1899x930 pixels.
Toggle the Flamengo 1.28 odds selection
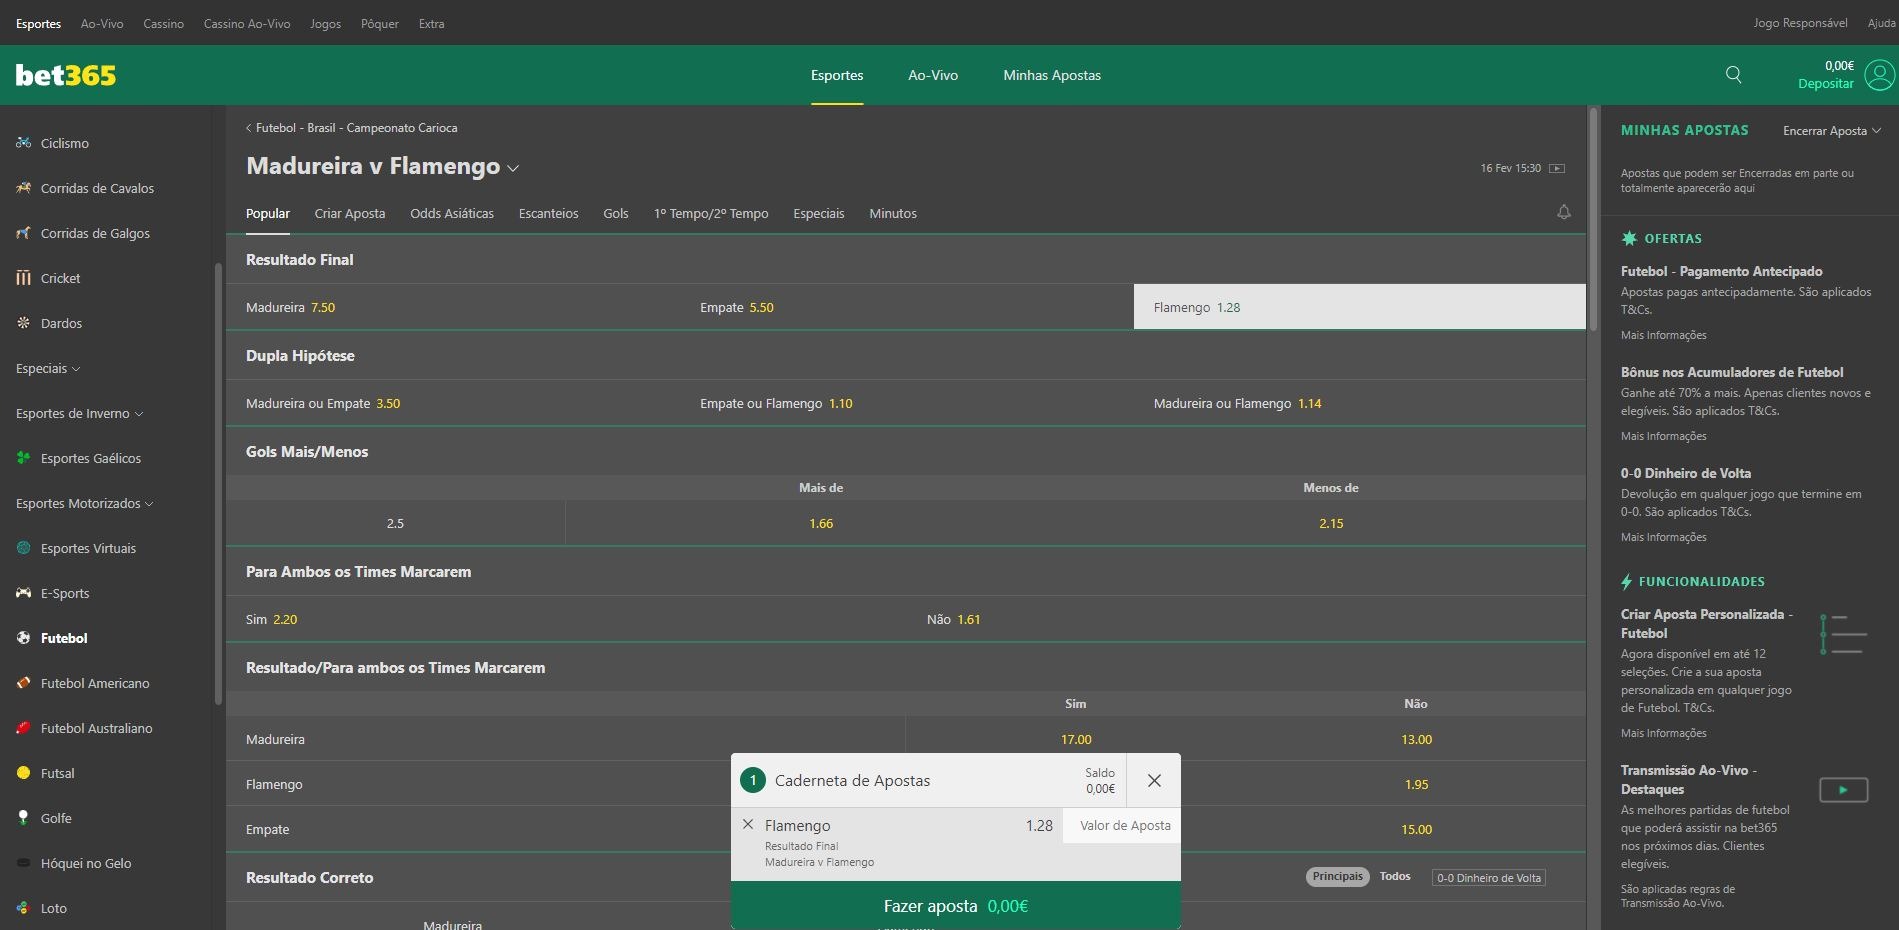coord(1359,307)
